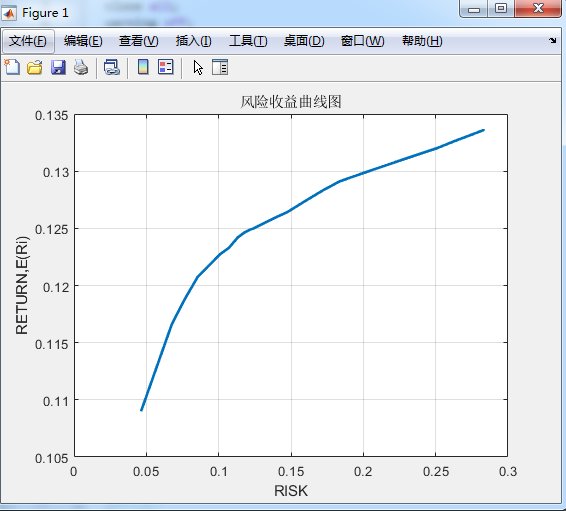Open the Property Inspector panel icon
The width and height of the screenshot is (566, 511).
[220, 67]
